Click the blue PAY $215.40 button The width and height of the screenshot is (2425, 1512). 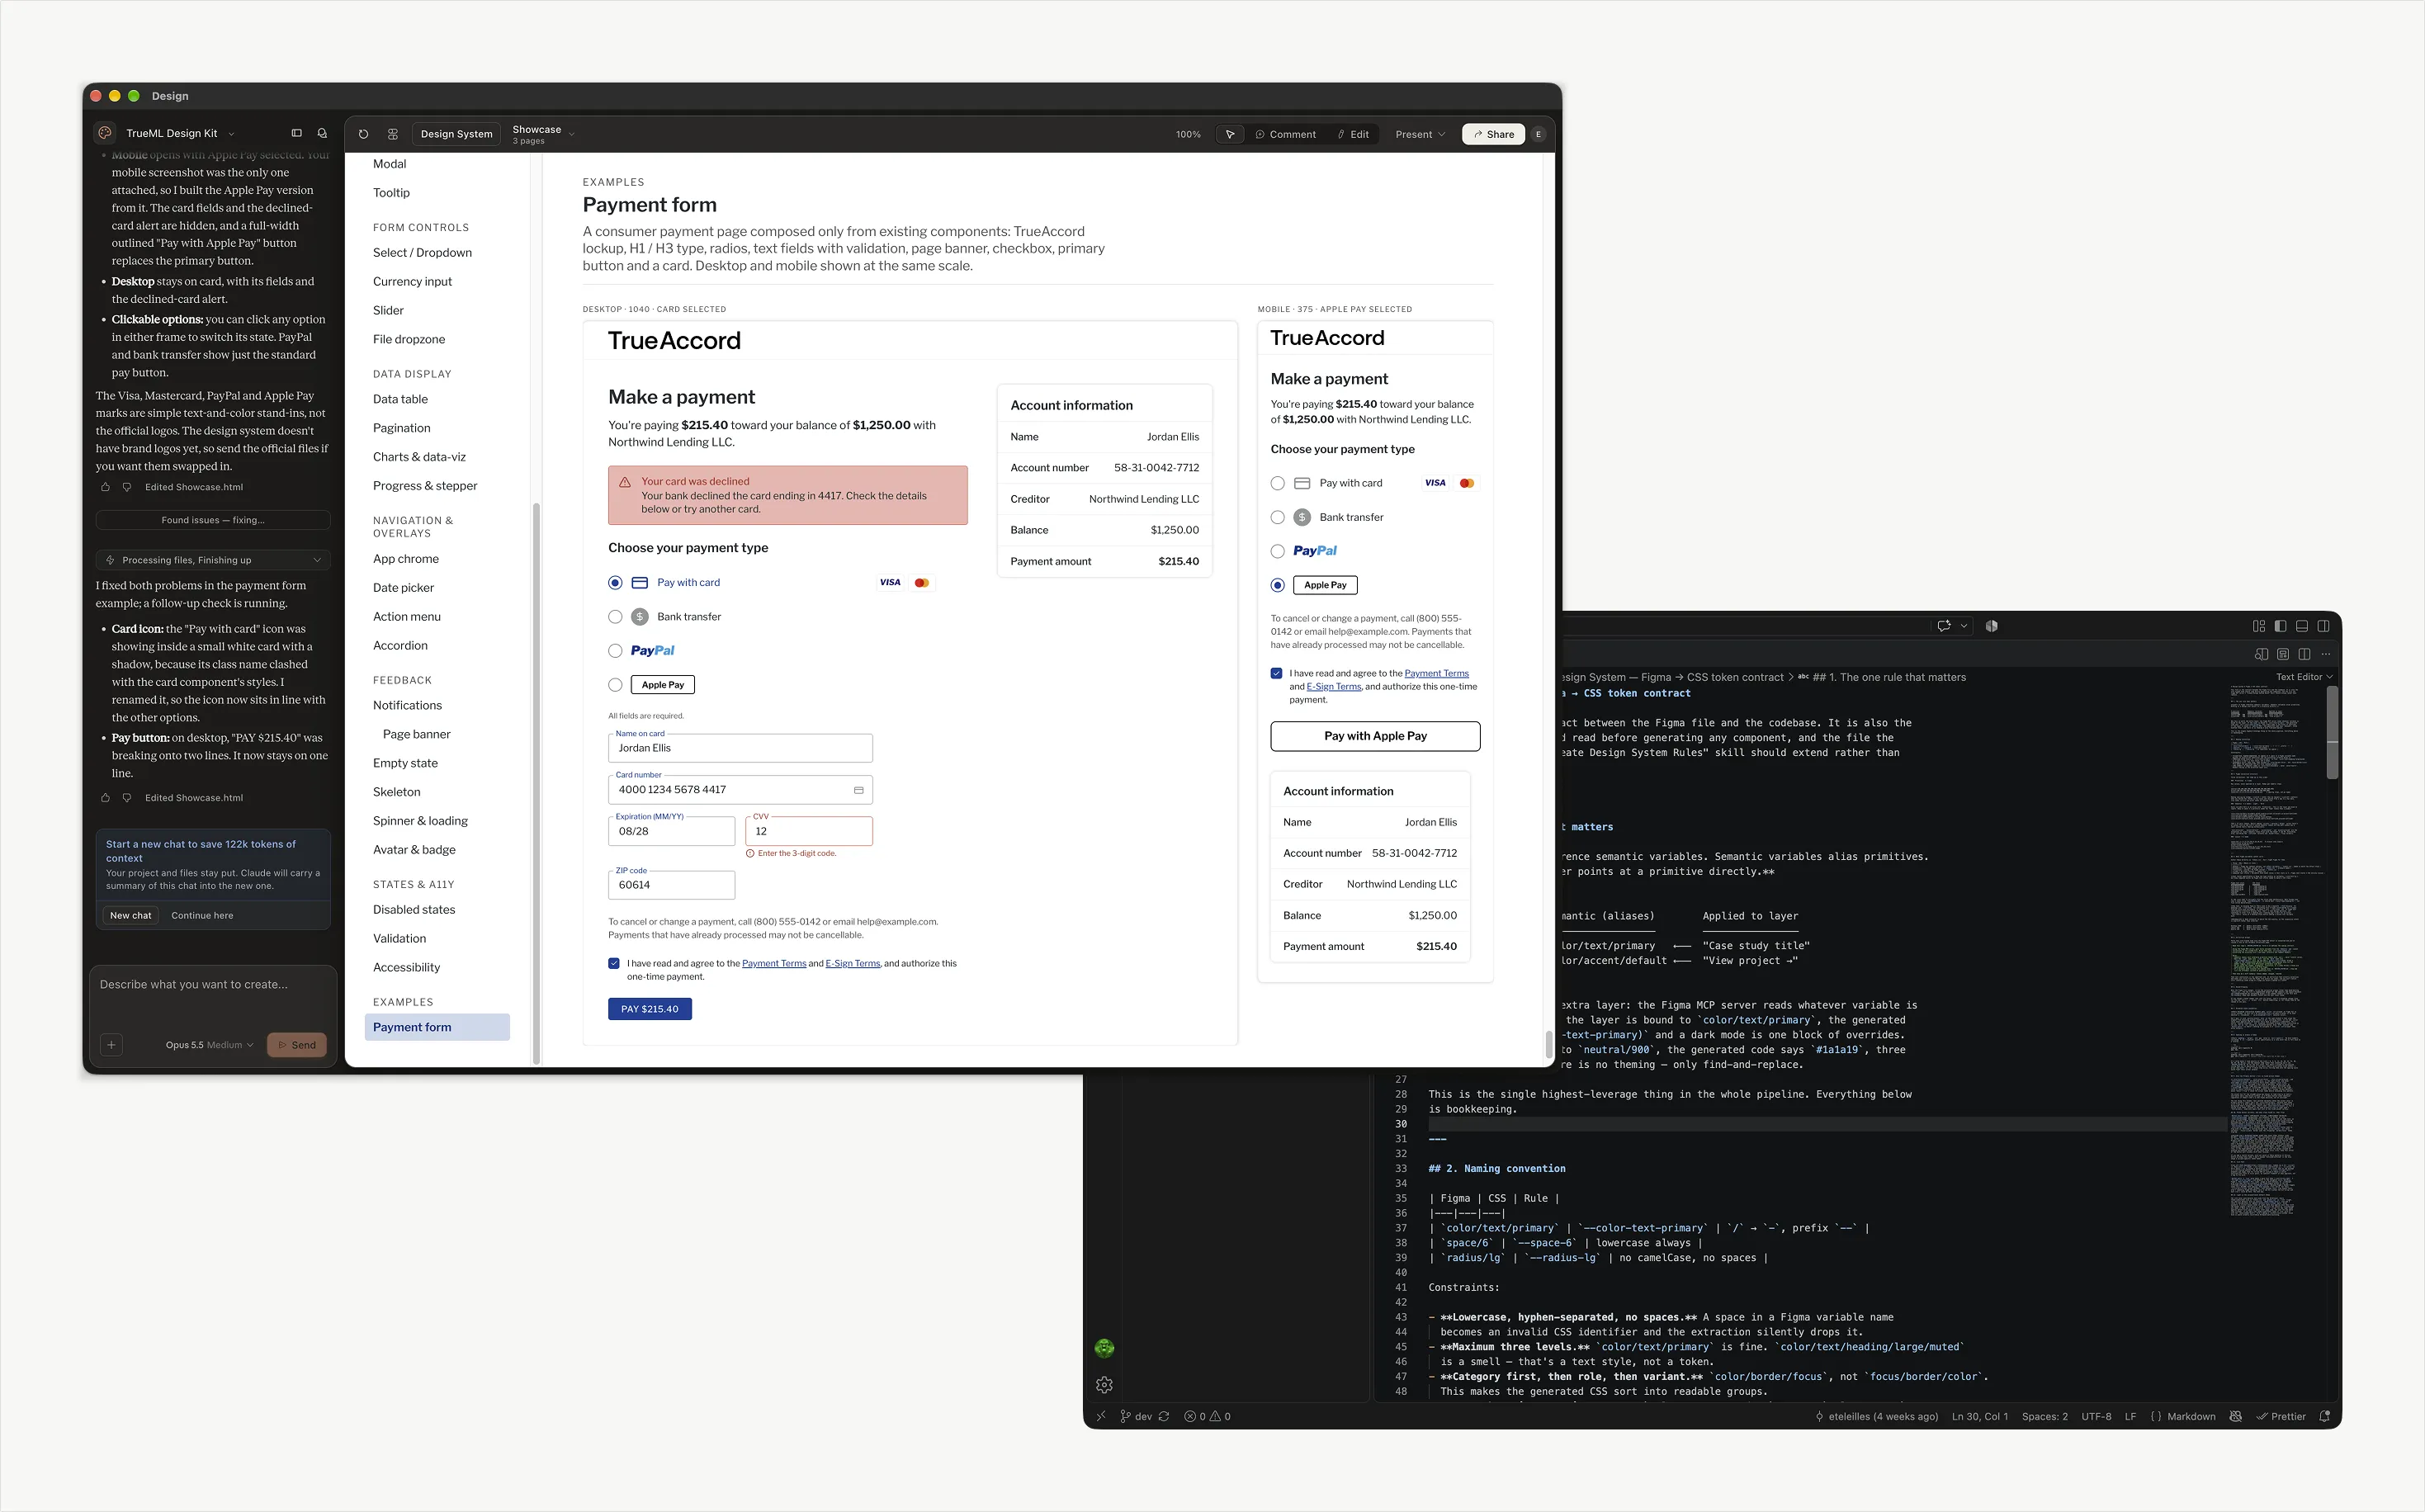tap(650, 1009)
